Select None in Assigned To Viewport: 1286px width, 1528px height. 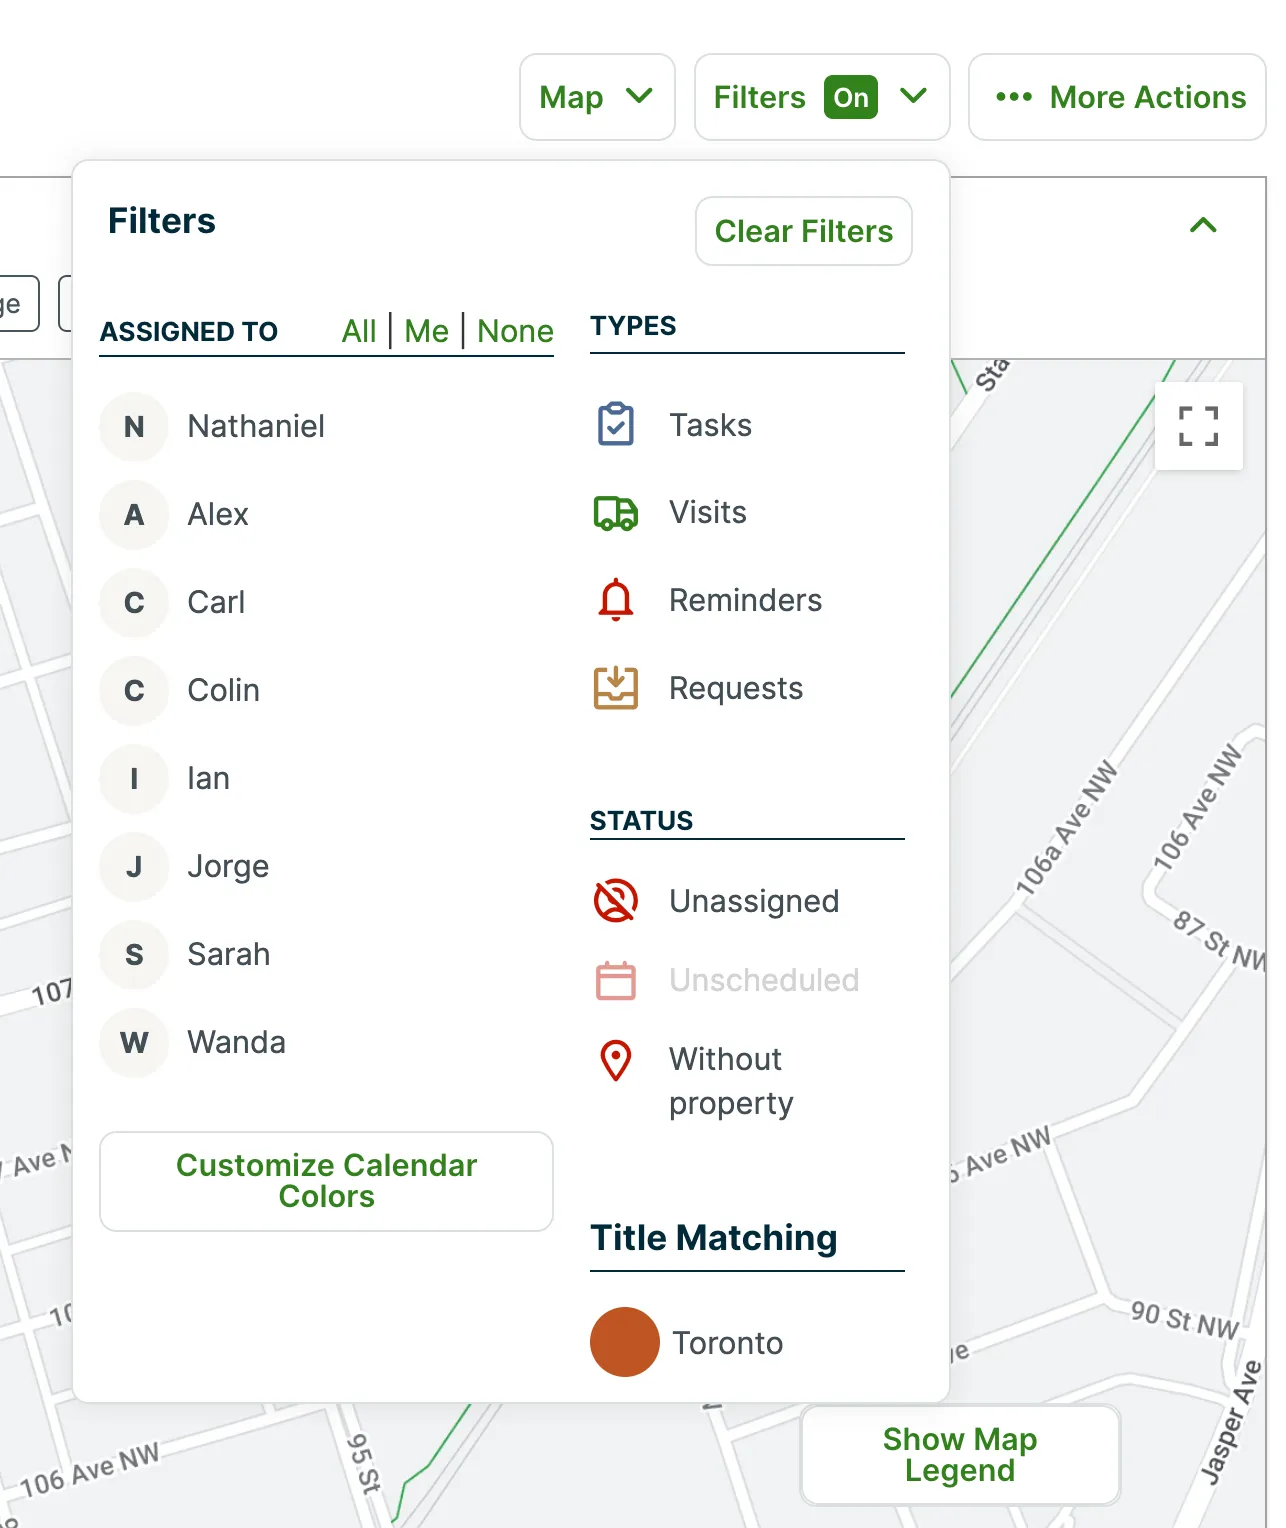click(x=515, y=331)
